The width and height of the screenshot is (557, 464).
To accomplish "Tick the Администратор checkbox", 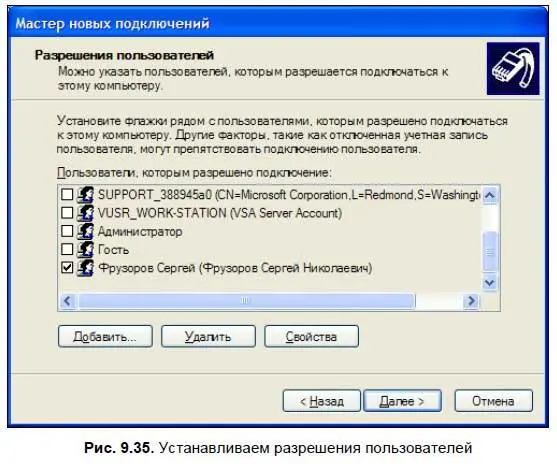I will click(x=67, y=231).
